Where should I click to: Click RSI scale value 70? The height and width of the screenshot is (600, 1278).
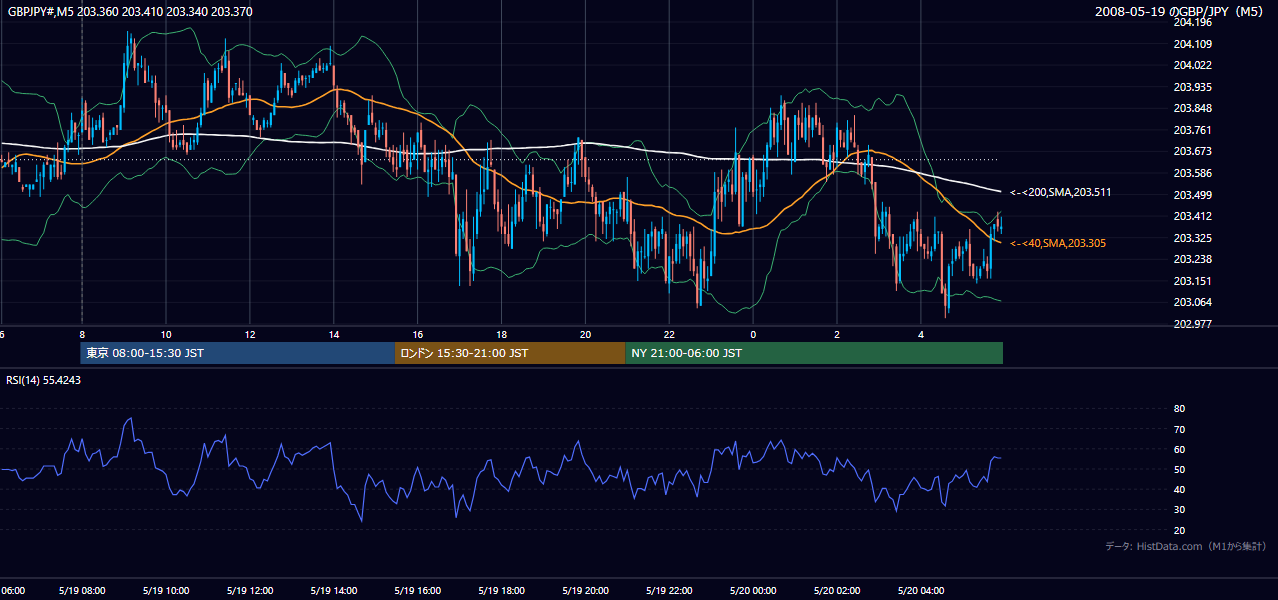1179,429
